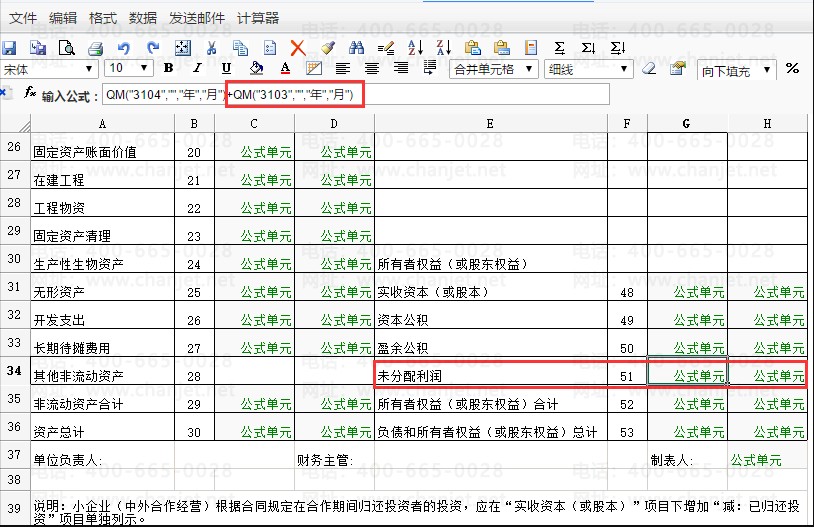Image resolution: width=814 pixels, height=527 pixels.
Task: Open the 数据 menu
Action: click(143, 18)
